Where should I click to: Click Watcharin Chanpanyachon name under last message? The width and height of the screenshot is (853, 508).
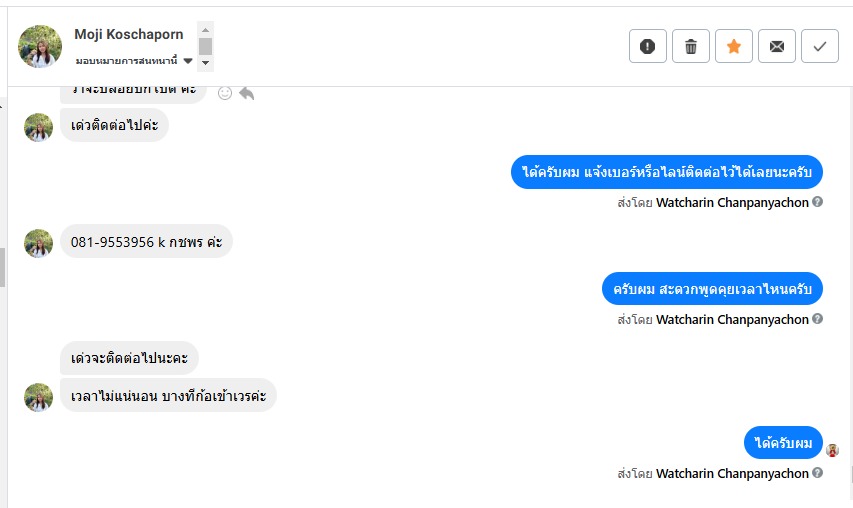(732, 473)
